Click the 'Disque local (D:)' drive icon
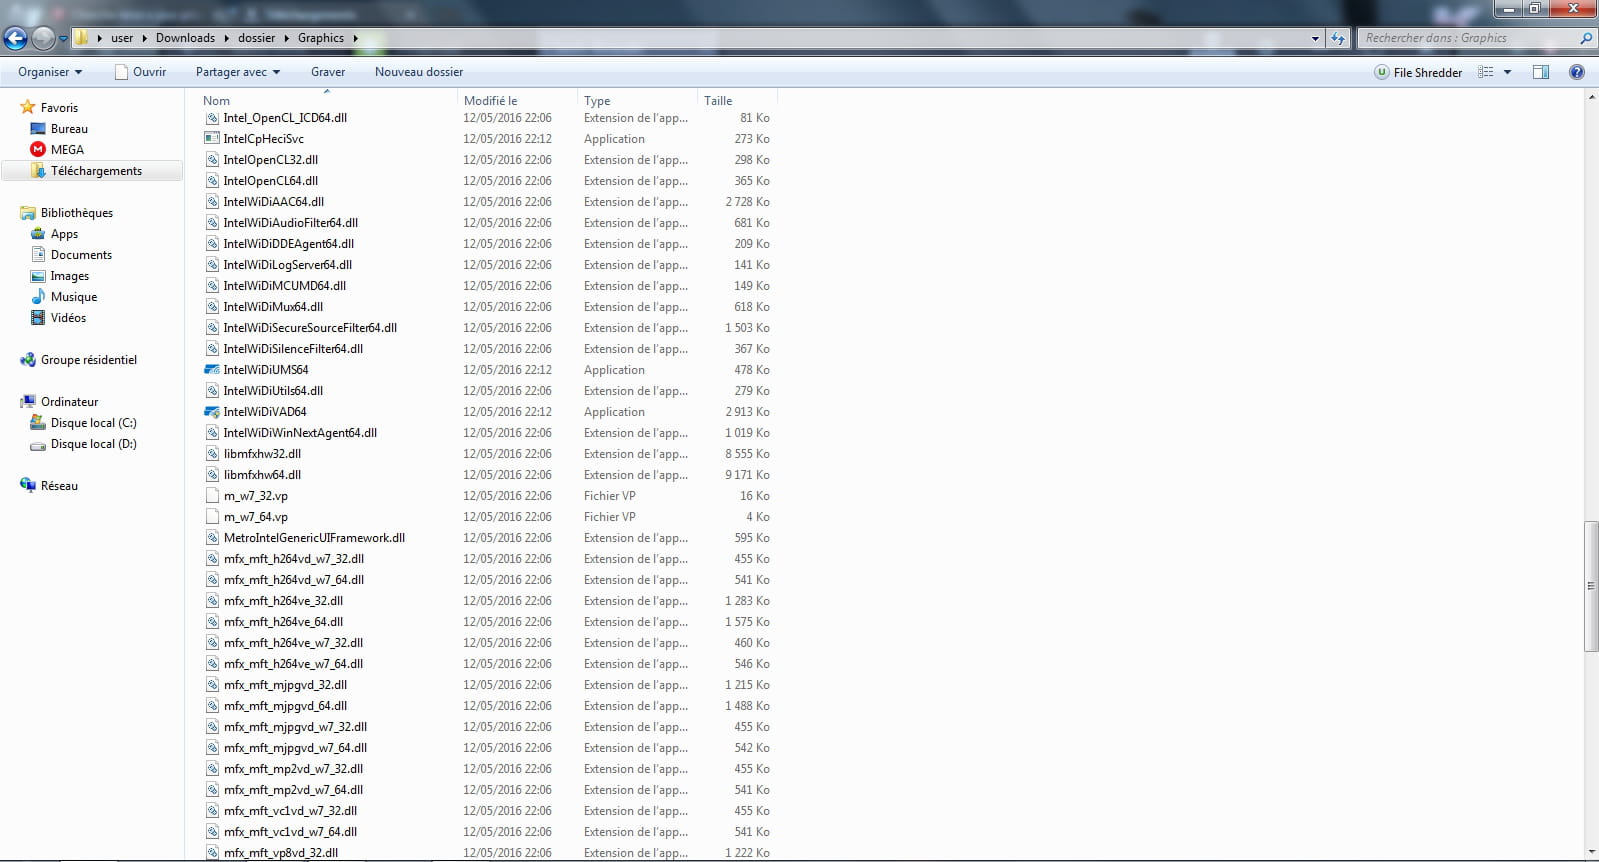The width and height of the screenshot is (1599, 862). (38, 444)
